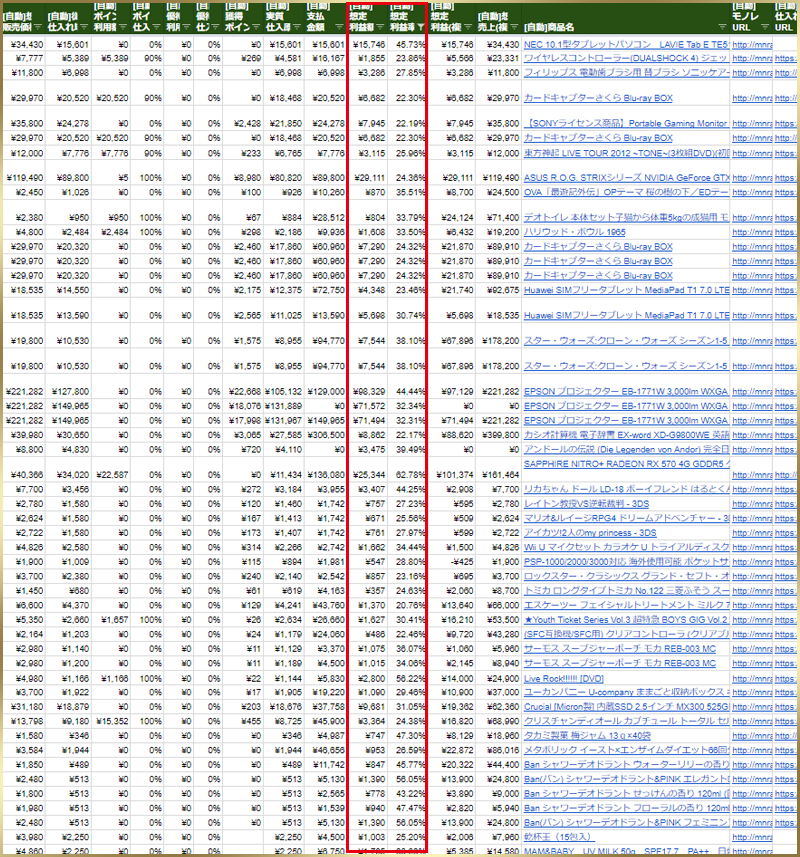Open the ワイヤレスコントローラー(DUALSHOCK 4) link
The image size is (800, 857).
point(626,58)
